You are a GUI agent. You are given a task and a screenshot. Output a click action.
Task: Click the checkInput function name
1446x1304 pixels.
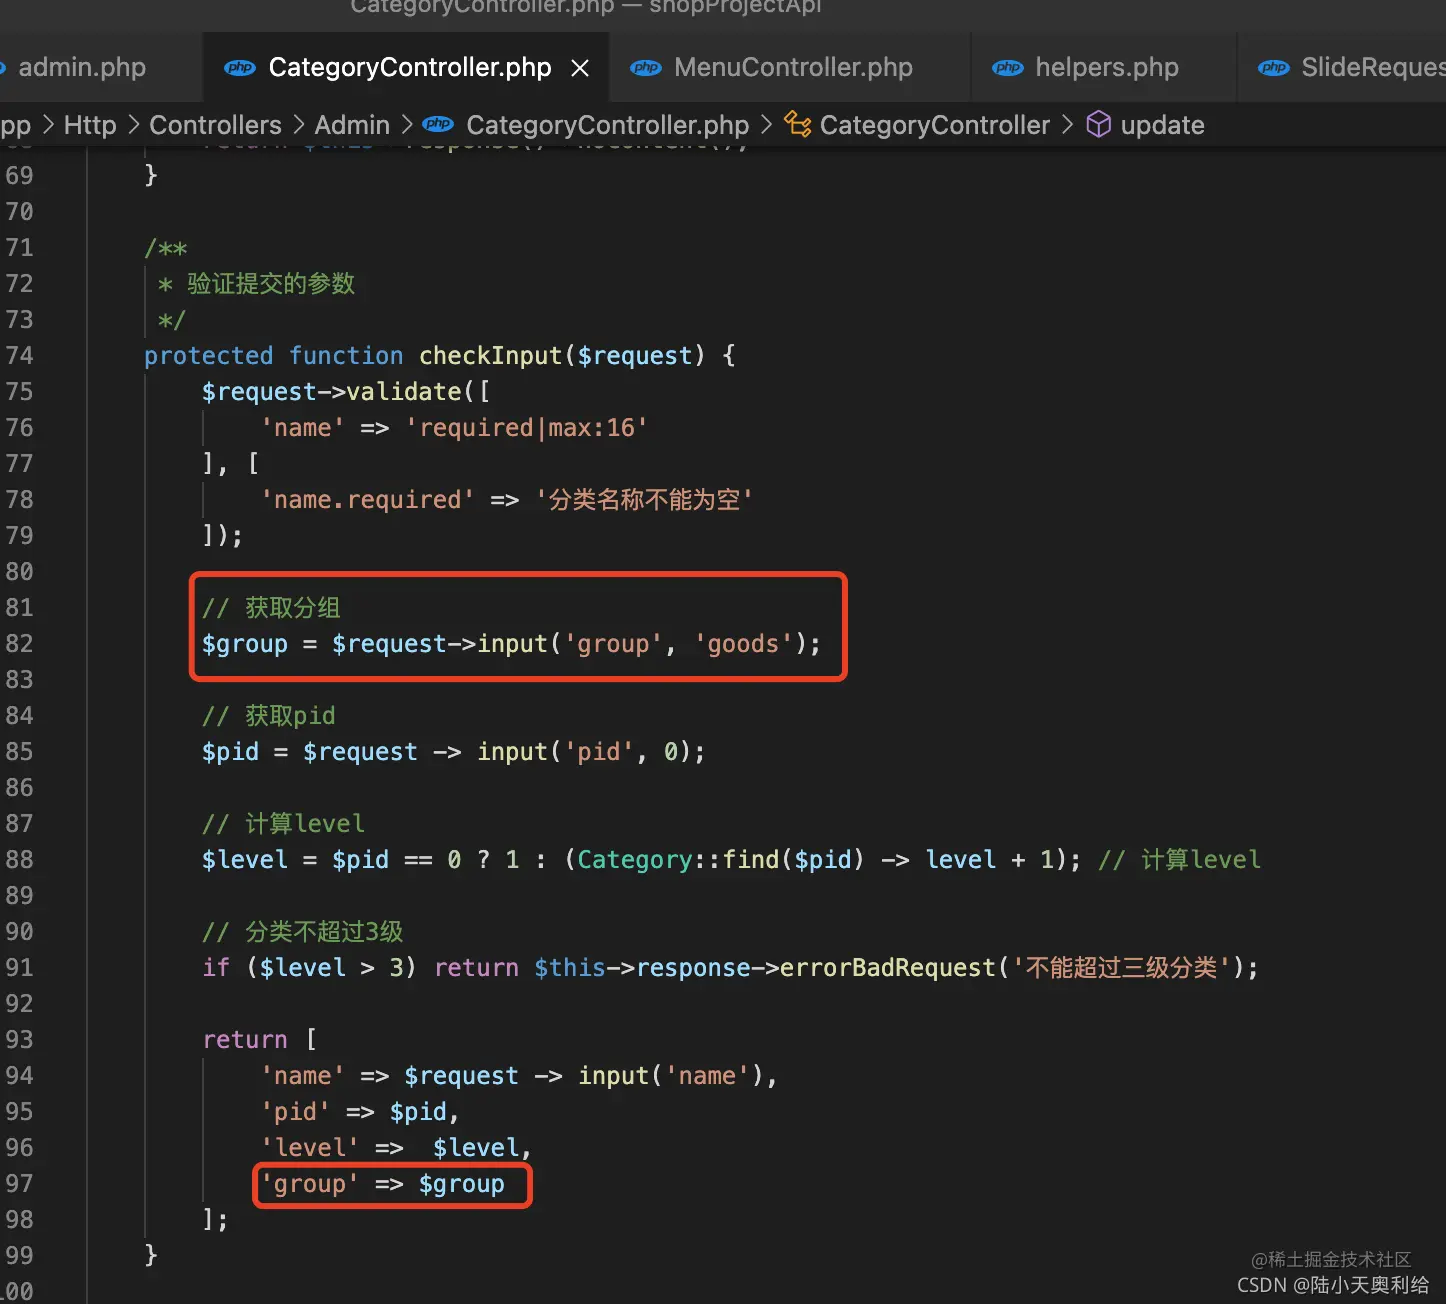click(490, 356)
